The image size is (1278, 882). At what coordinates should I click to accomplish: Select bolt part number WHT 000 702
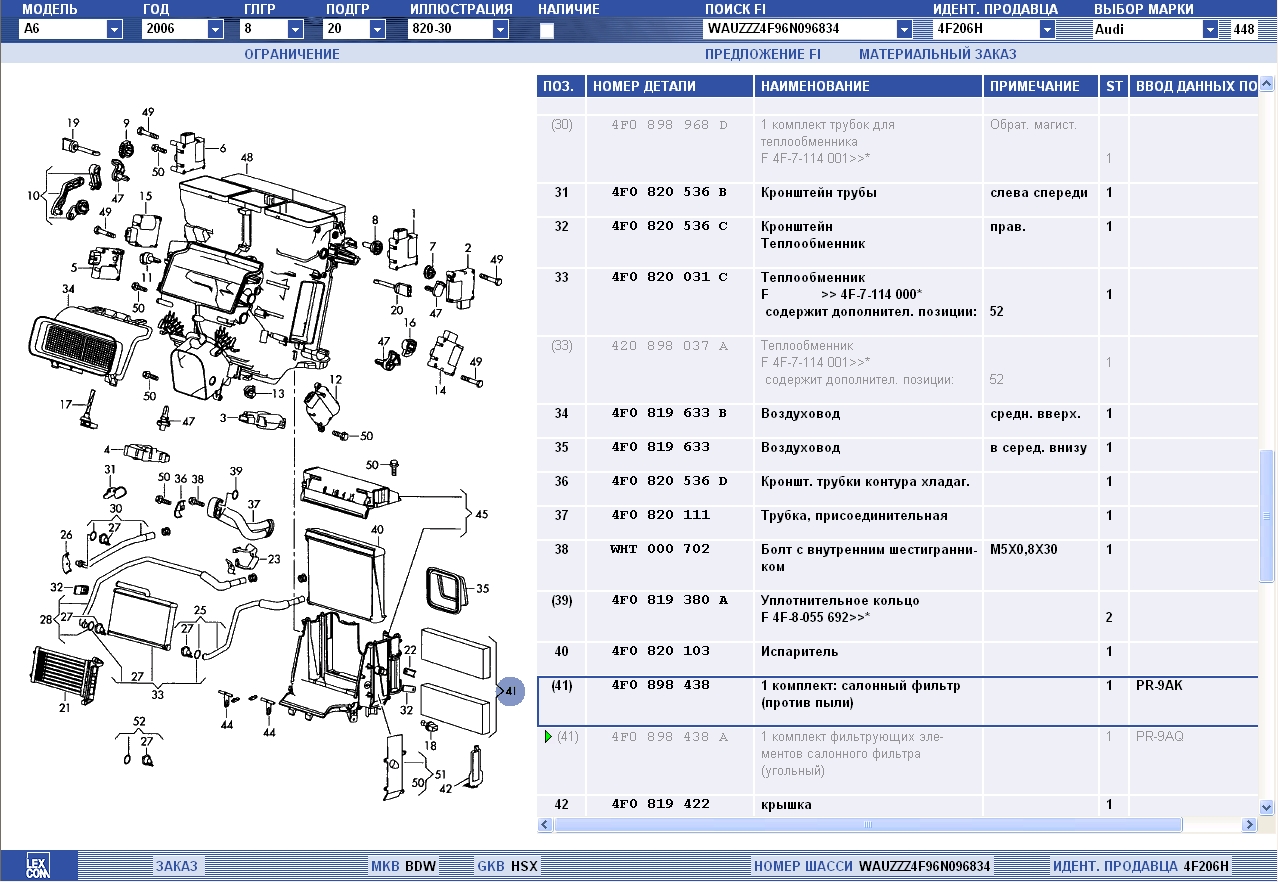[660, 550]
